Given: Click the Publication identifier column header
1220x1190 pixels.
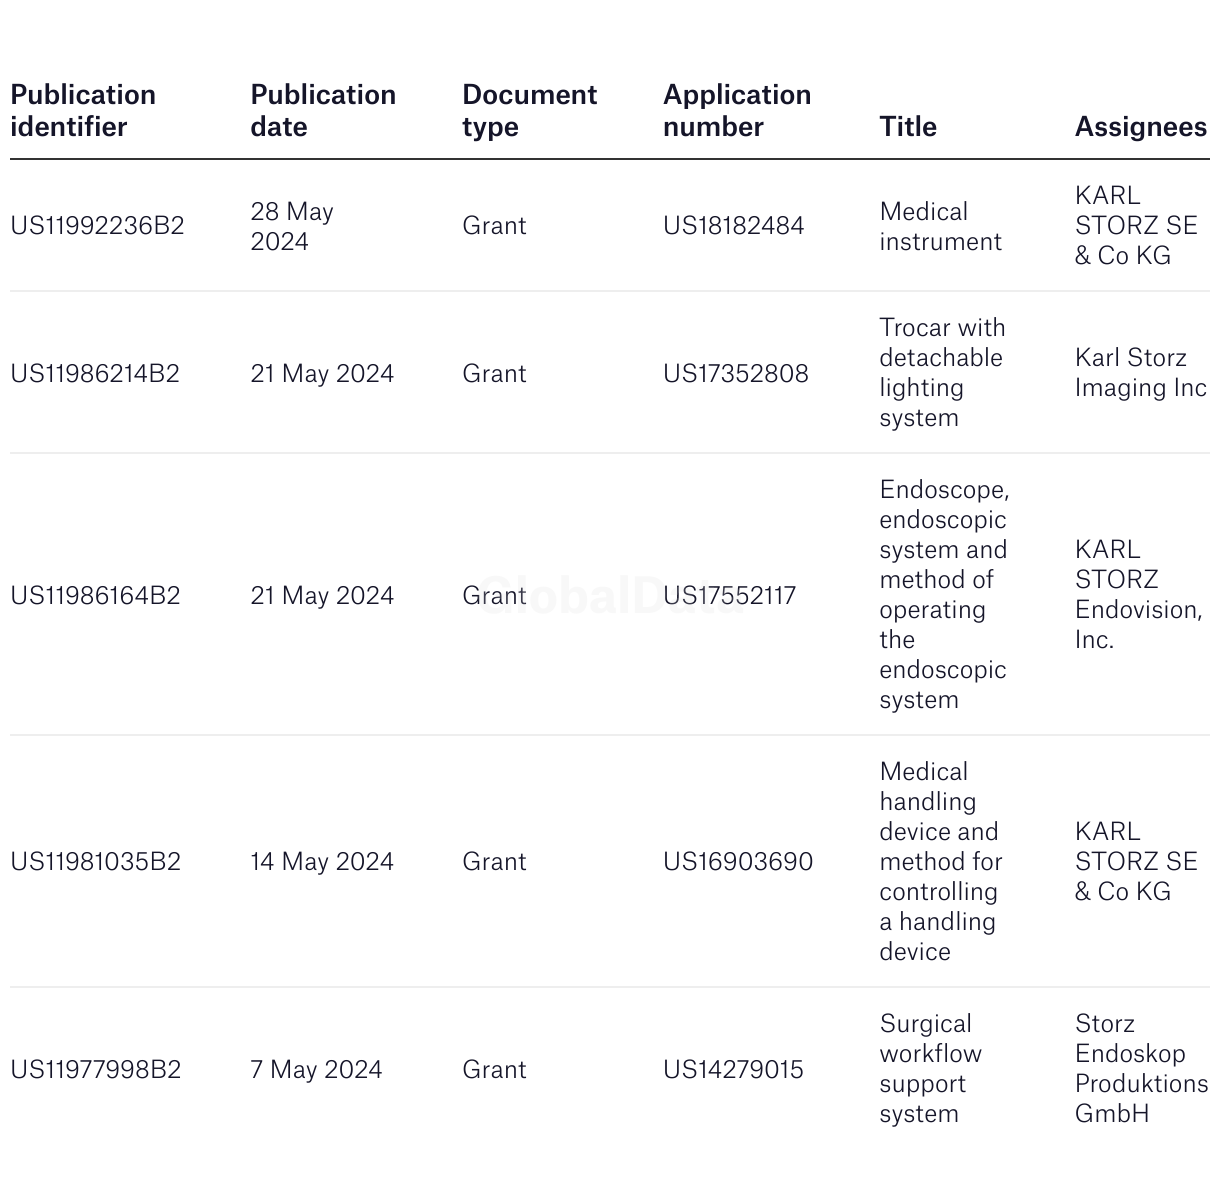Looking at the screenshot, I should (83, 111).
